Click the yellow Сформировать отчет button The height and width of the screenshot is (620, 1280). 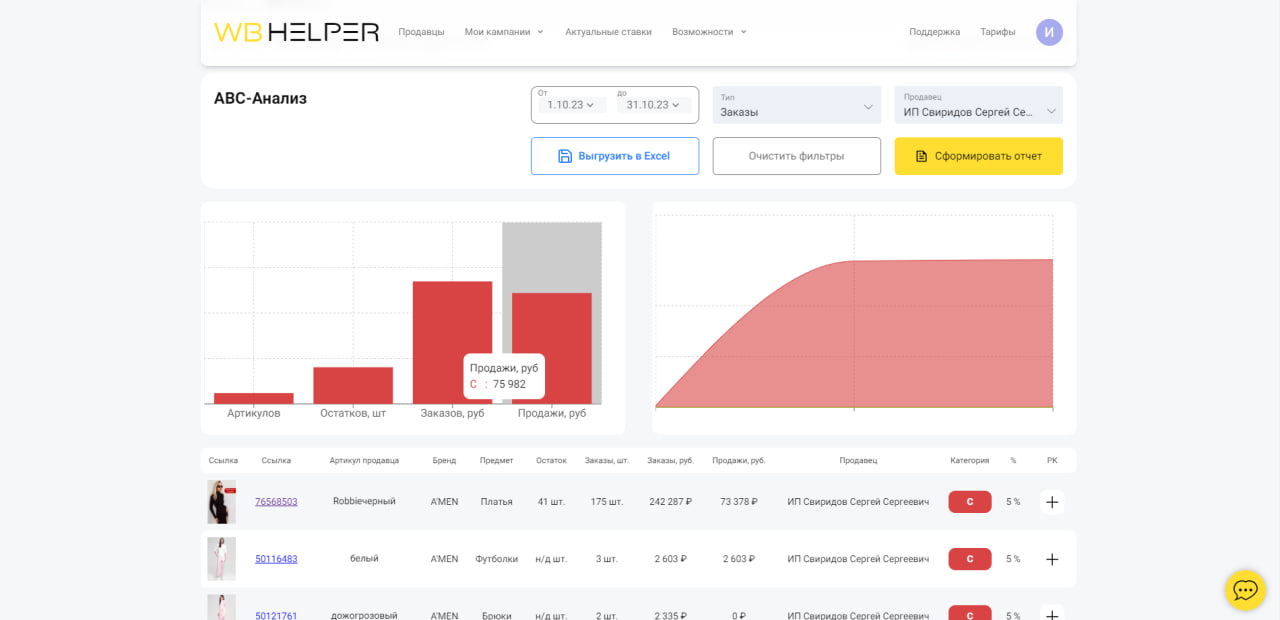click(979, 156)
